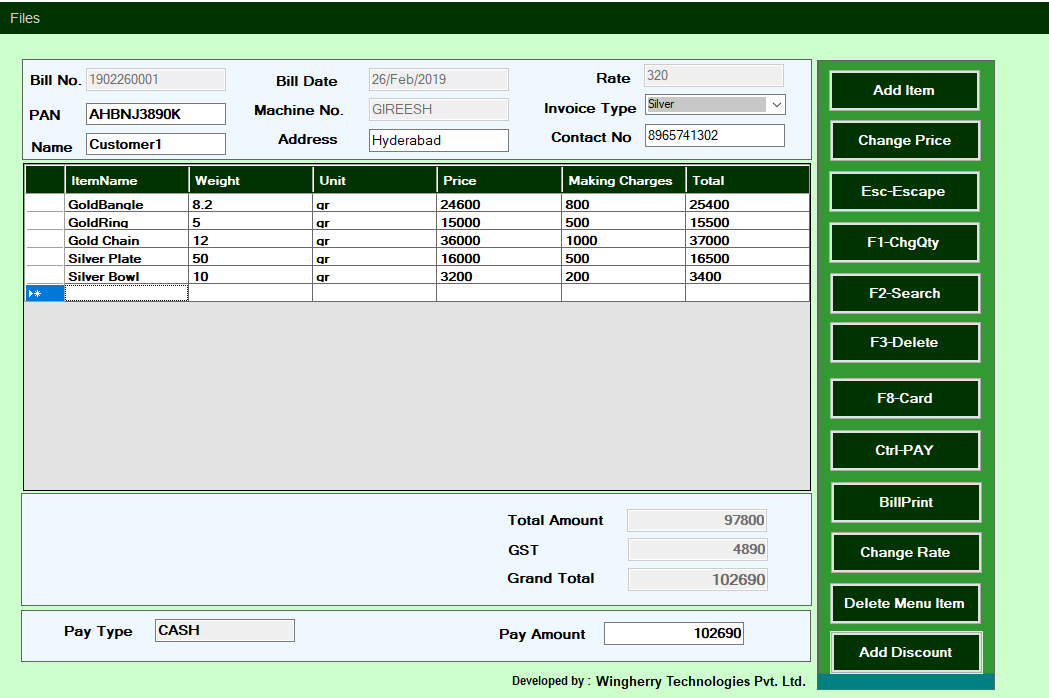Click the Add Discount button

(x=906, y=652)
